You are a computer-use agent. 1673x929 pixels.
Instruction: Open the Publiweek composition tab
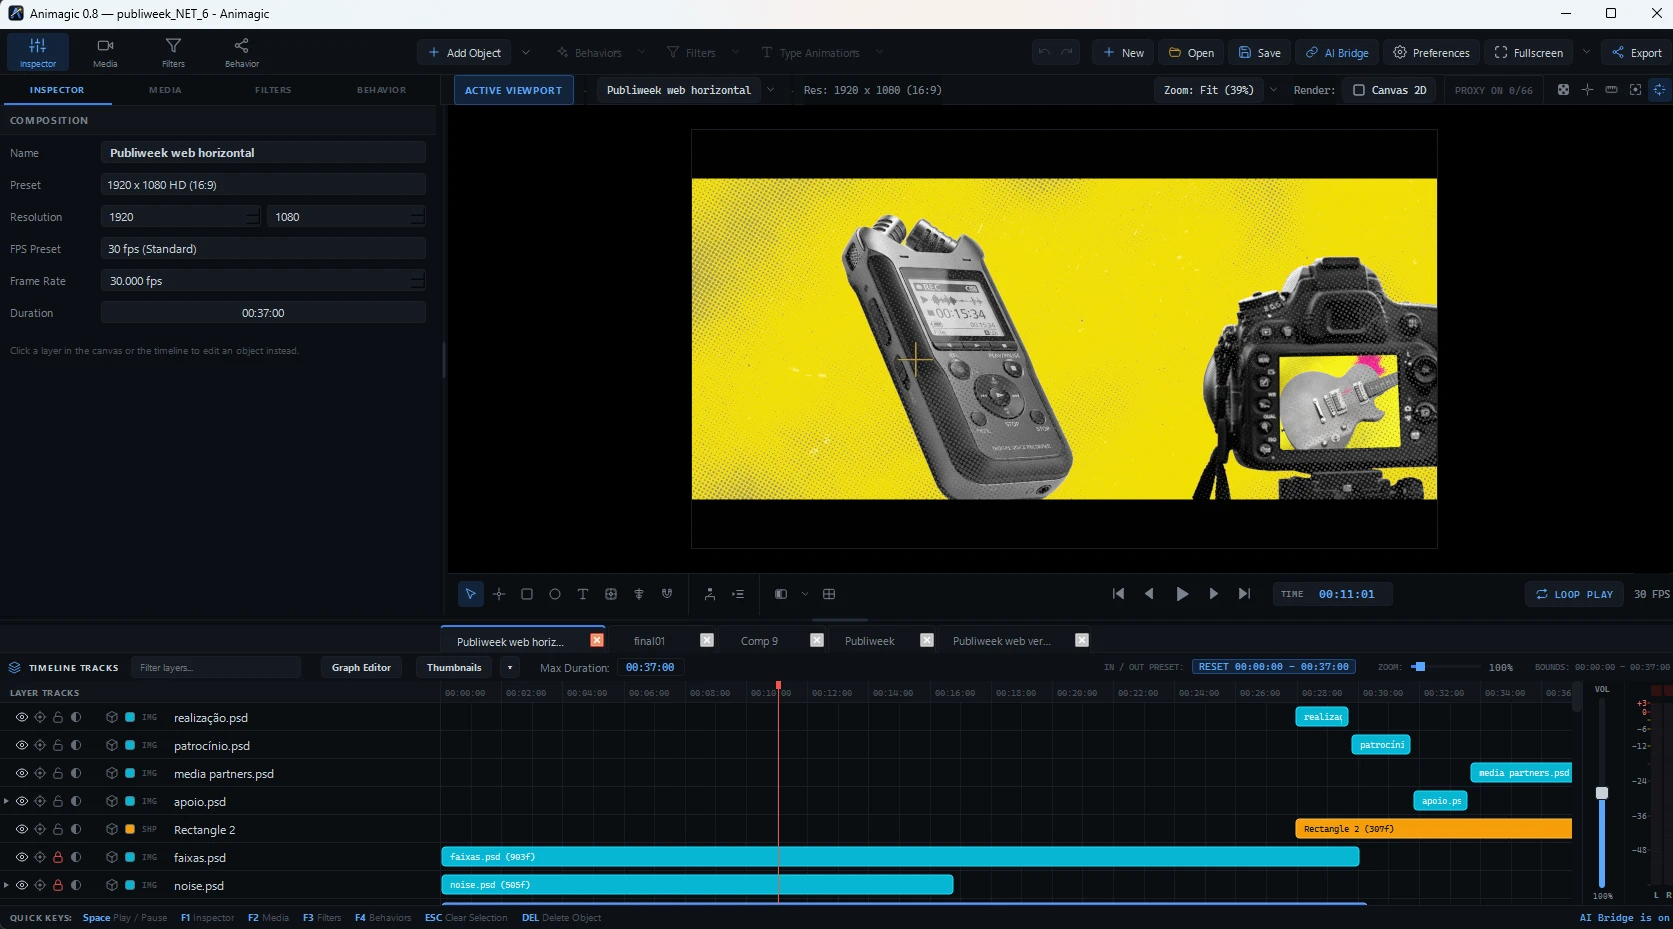(869, 641)
